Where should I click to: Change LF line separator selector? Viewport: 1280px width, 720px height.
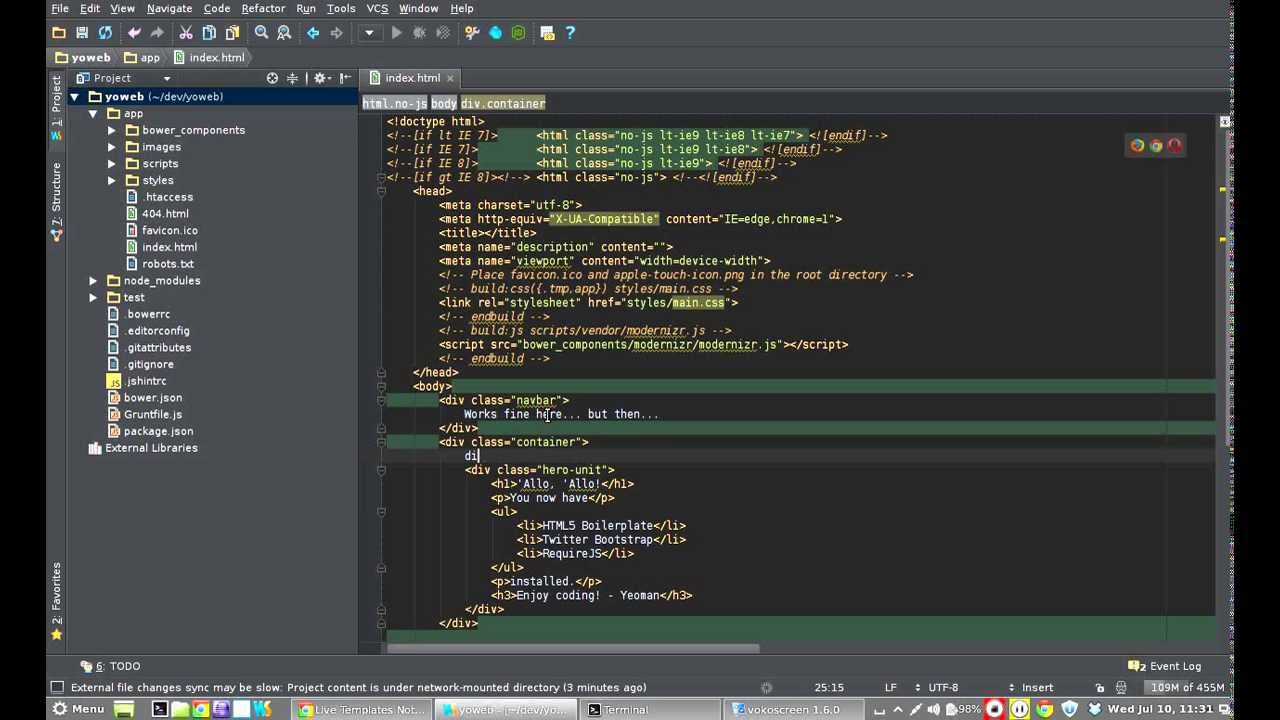point(890,687)
